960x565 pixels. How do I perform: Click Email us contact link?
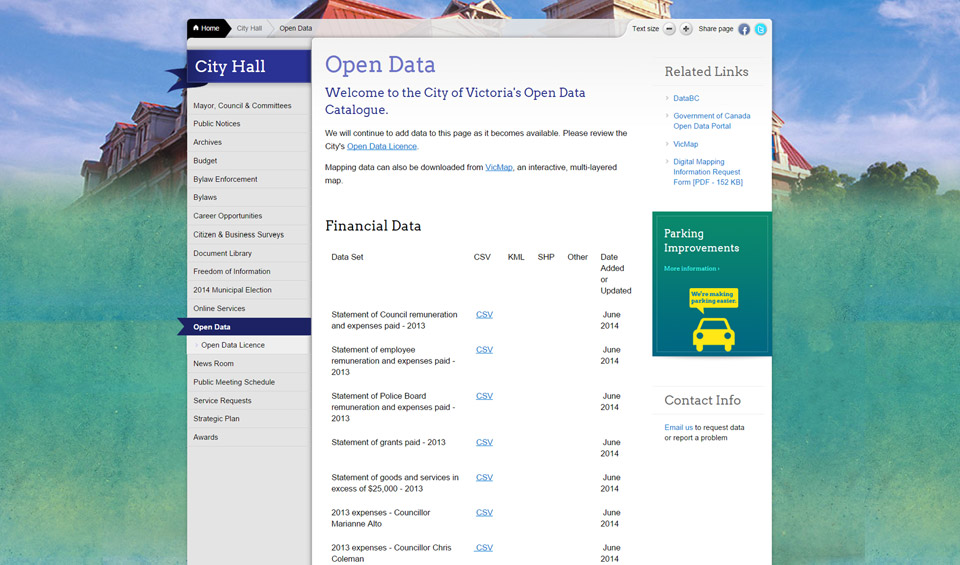tap(678, 427)
